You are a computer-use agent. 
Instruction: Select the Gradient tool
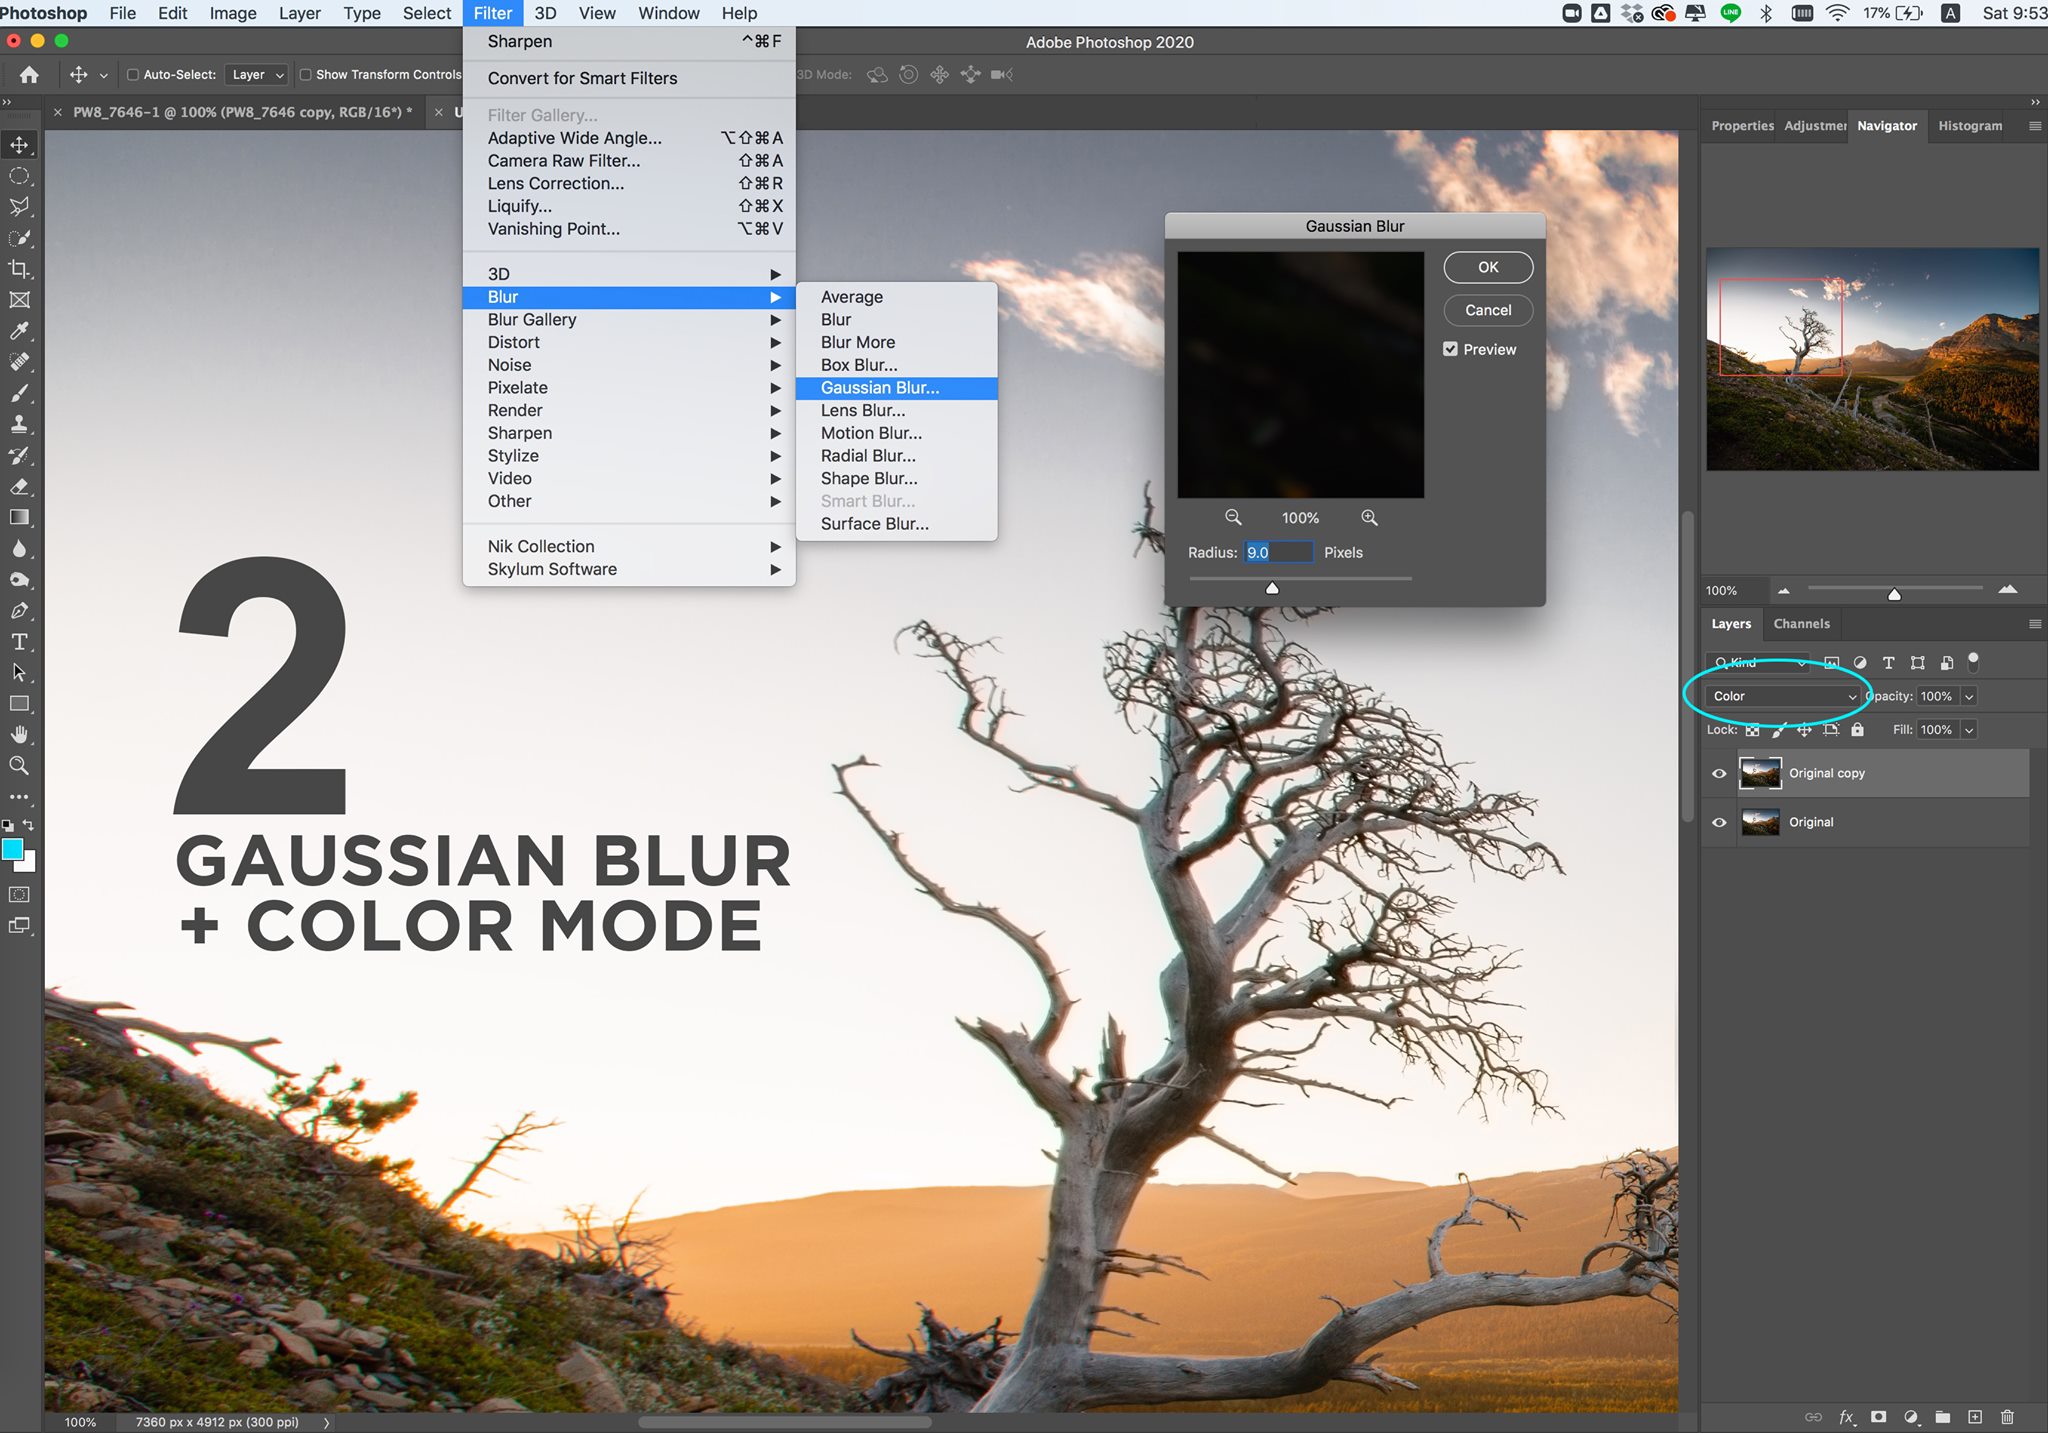click(19, 517)
